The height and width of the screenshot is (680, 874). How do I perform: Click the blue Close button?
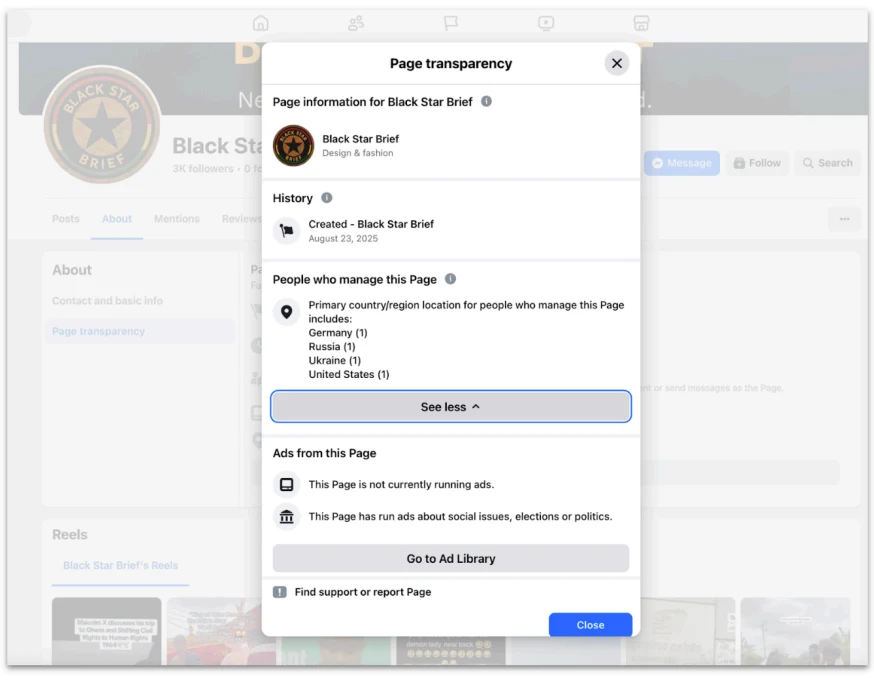(x=590, y=625)
